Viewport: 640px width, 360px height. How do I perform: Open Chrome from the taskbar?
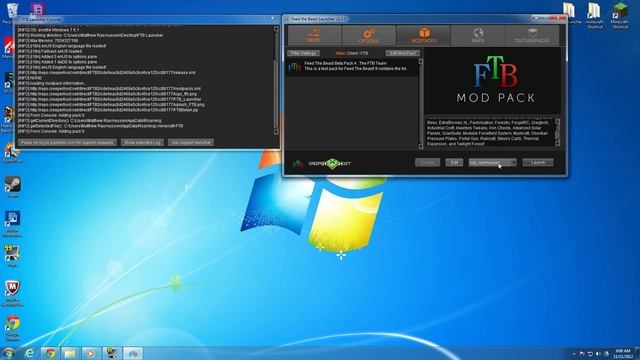pos(50,353)
